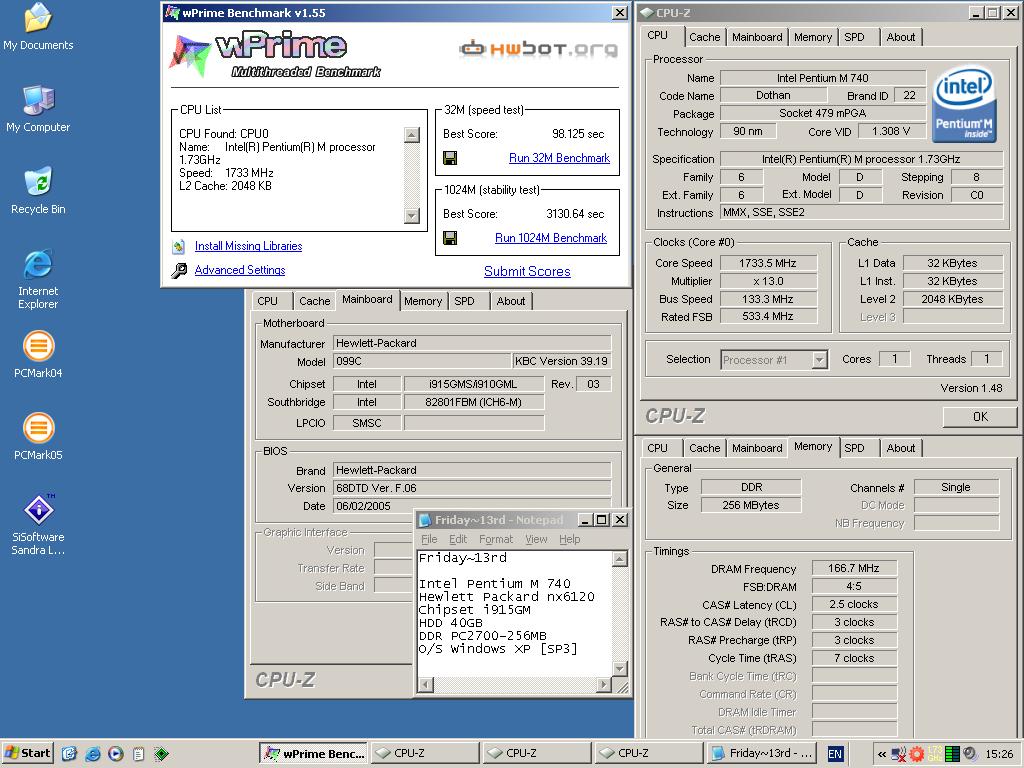Click Notepad horizontal scroll left arrow
Image resolution: width=1024 pixels, height=768 pixels.
[x=425, y=684]
